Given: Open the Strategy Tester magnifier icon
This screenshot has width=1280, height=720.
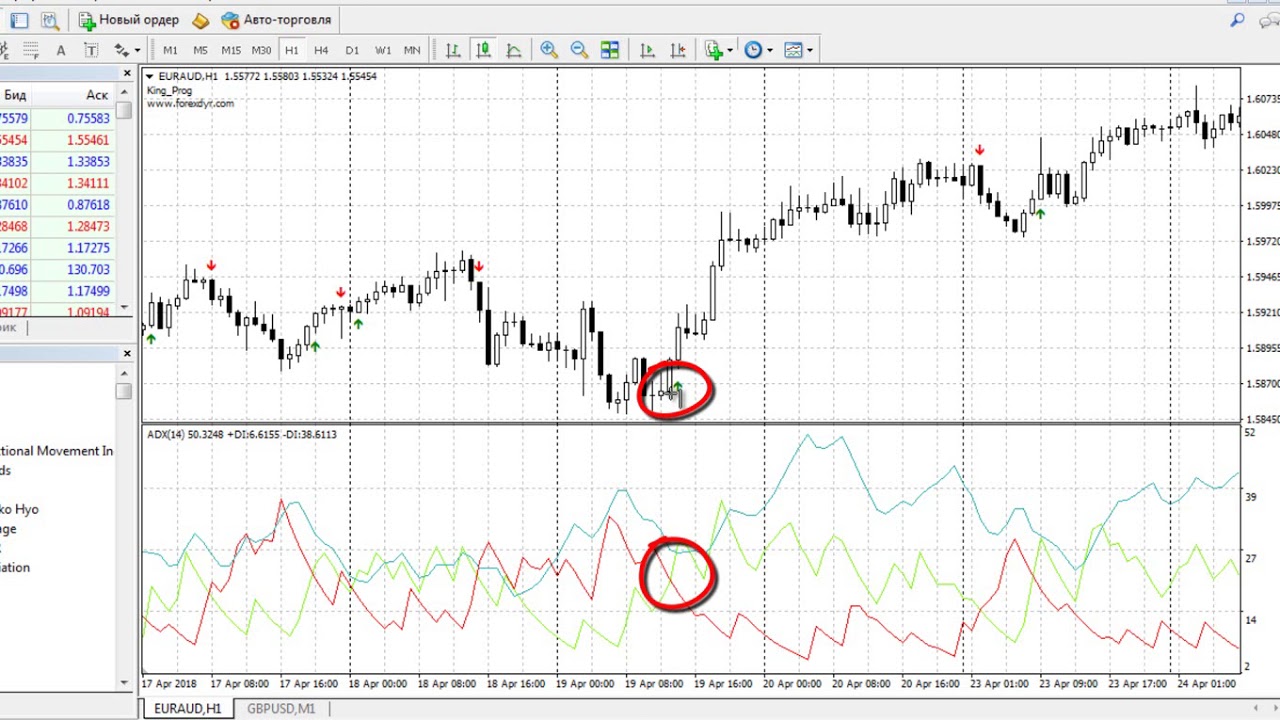Looking at the screenshot, I should 49,20.
